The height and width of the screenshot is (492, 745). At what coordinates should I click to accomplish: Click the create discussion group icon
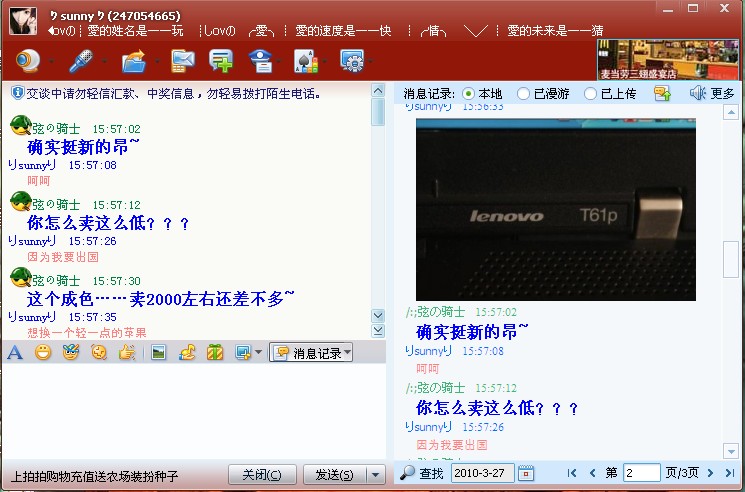tap(221, 61)
